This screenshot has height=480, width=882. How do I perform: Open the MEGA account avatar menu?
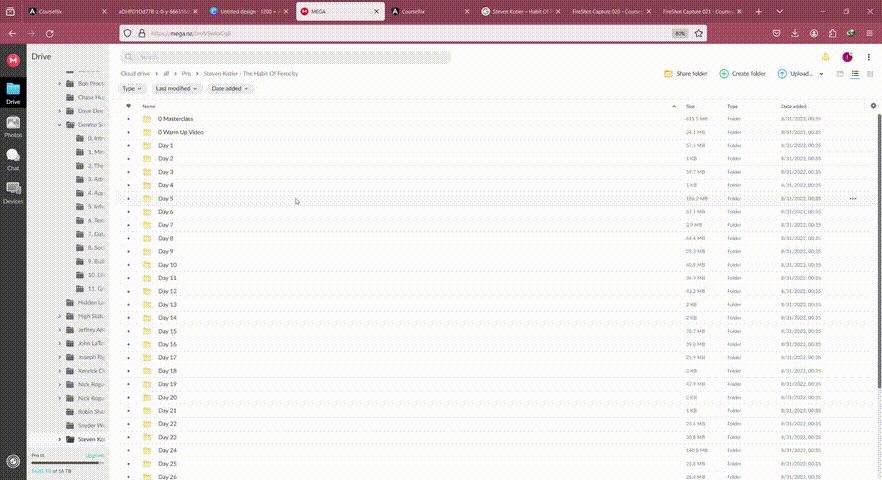pos(847,57)
